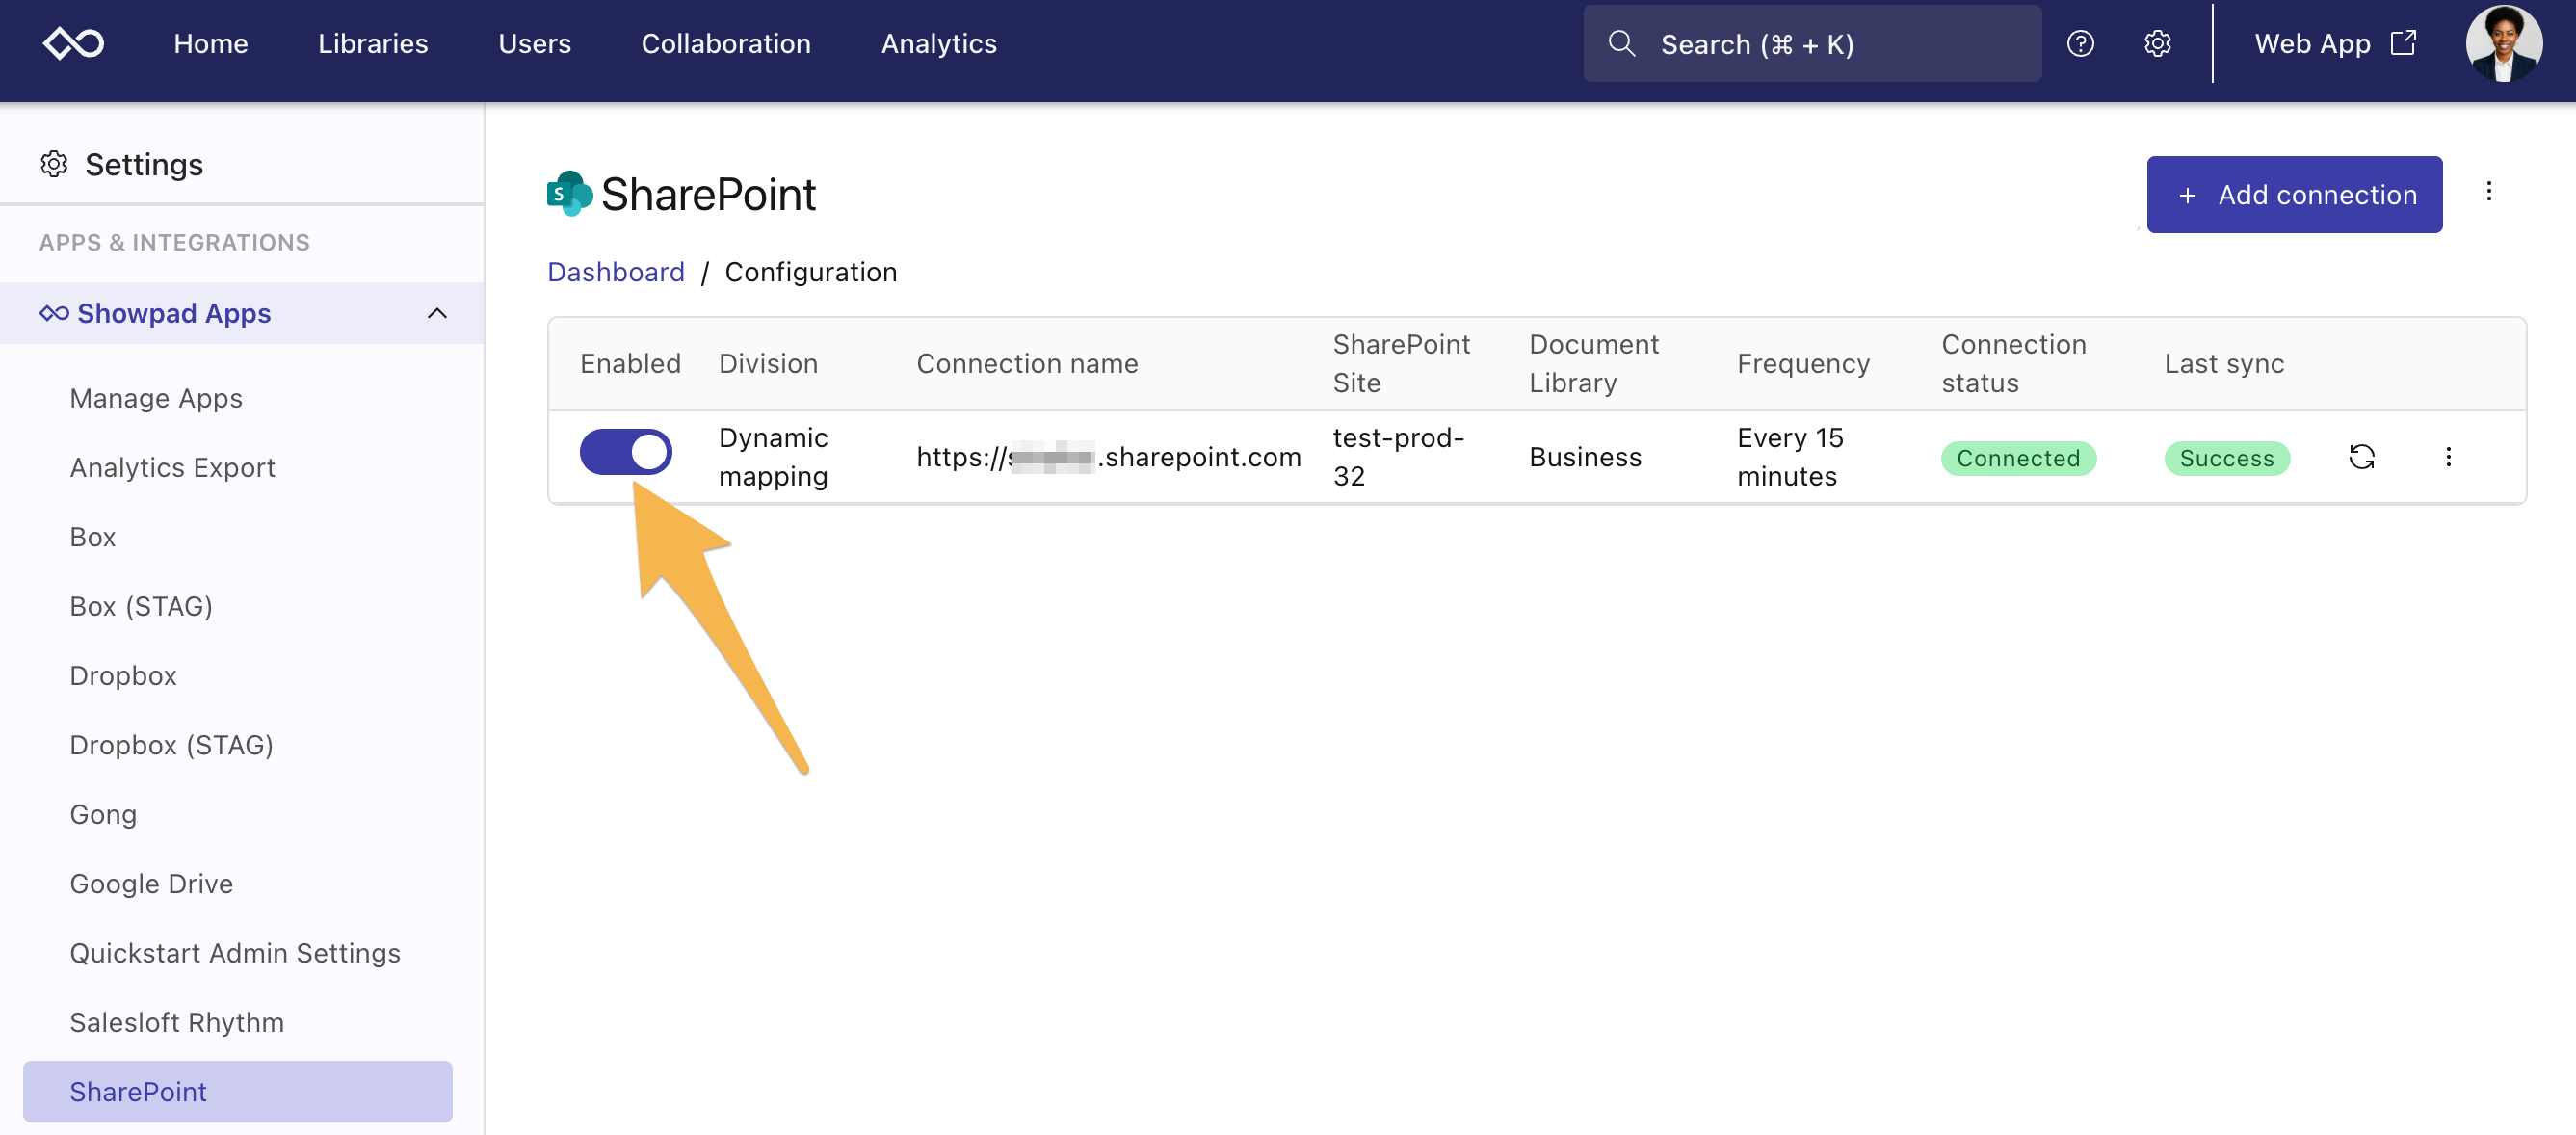The image size is (2576, 1135).
Task: Click the user profile avatar
Action: (x=2505, y=43)
